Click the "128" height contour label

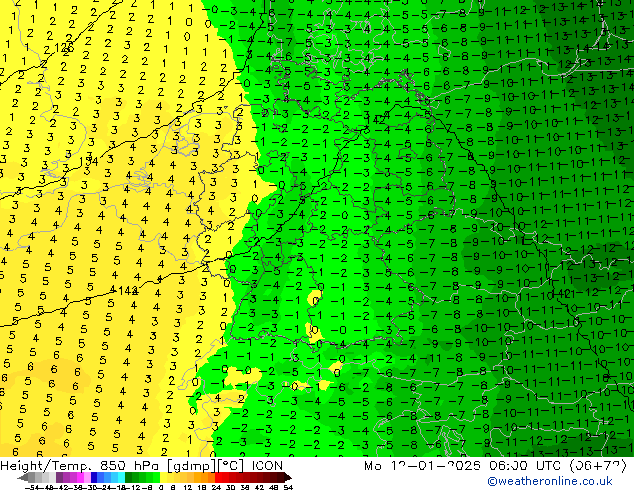tap(64, 48)
